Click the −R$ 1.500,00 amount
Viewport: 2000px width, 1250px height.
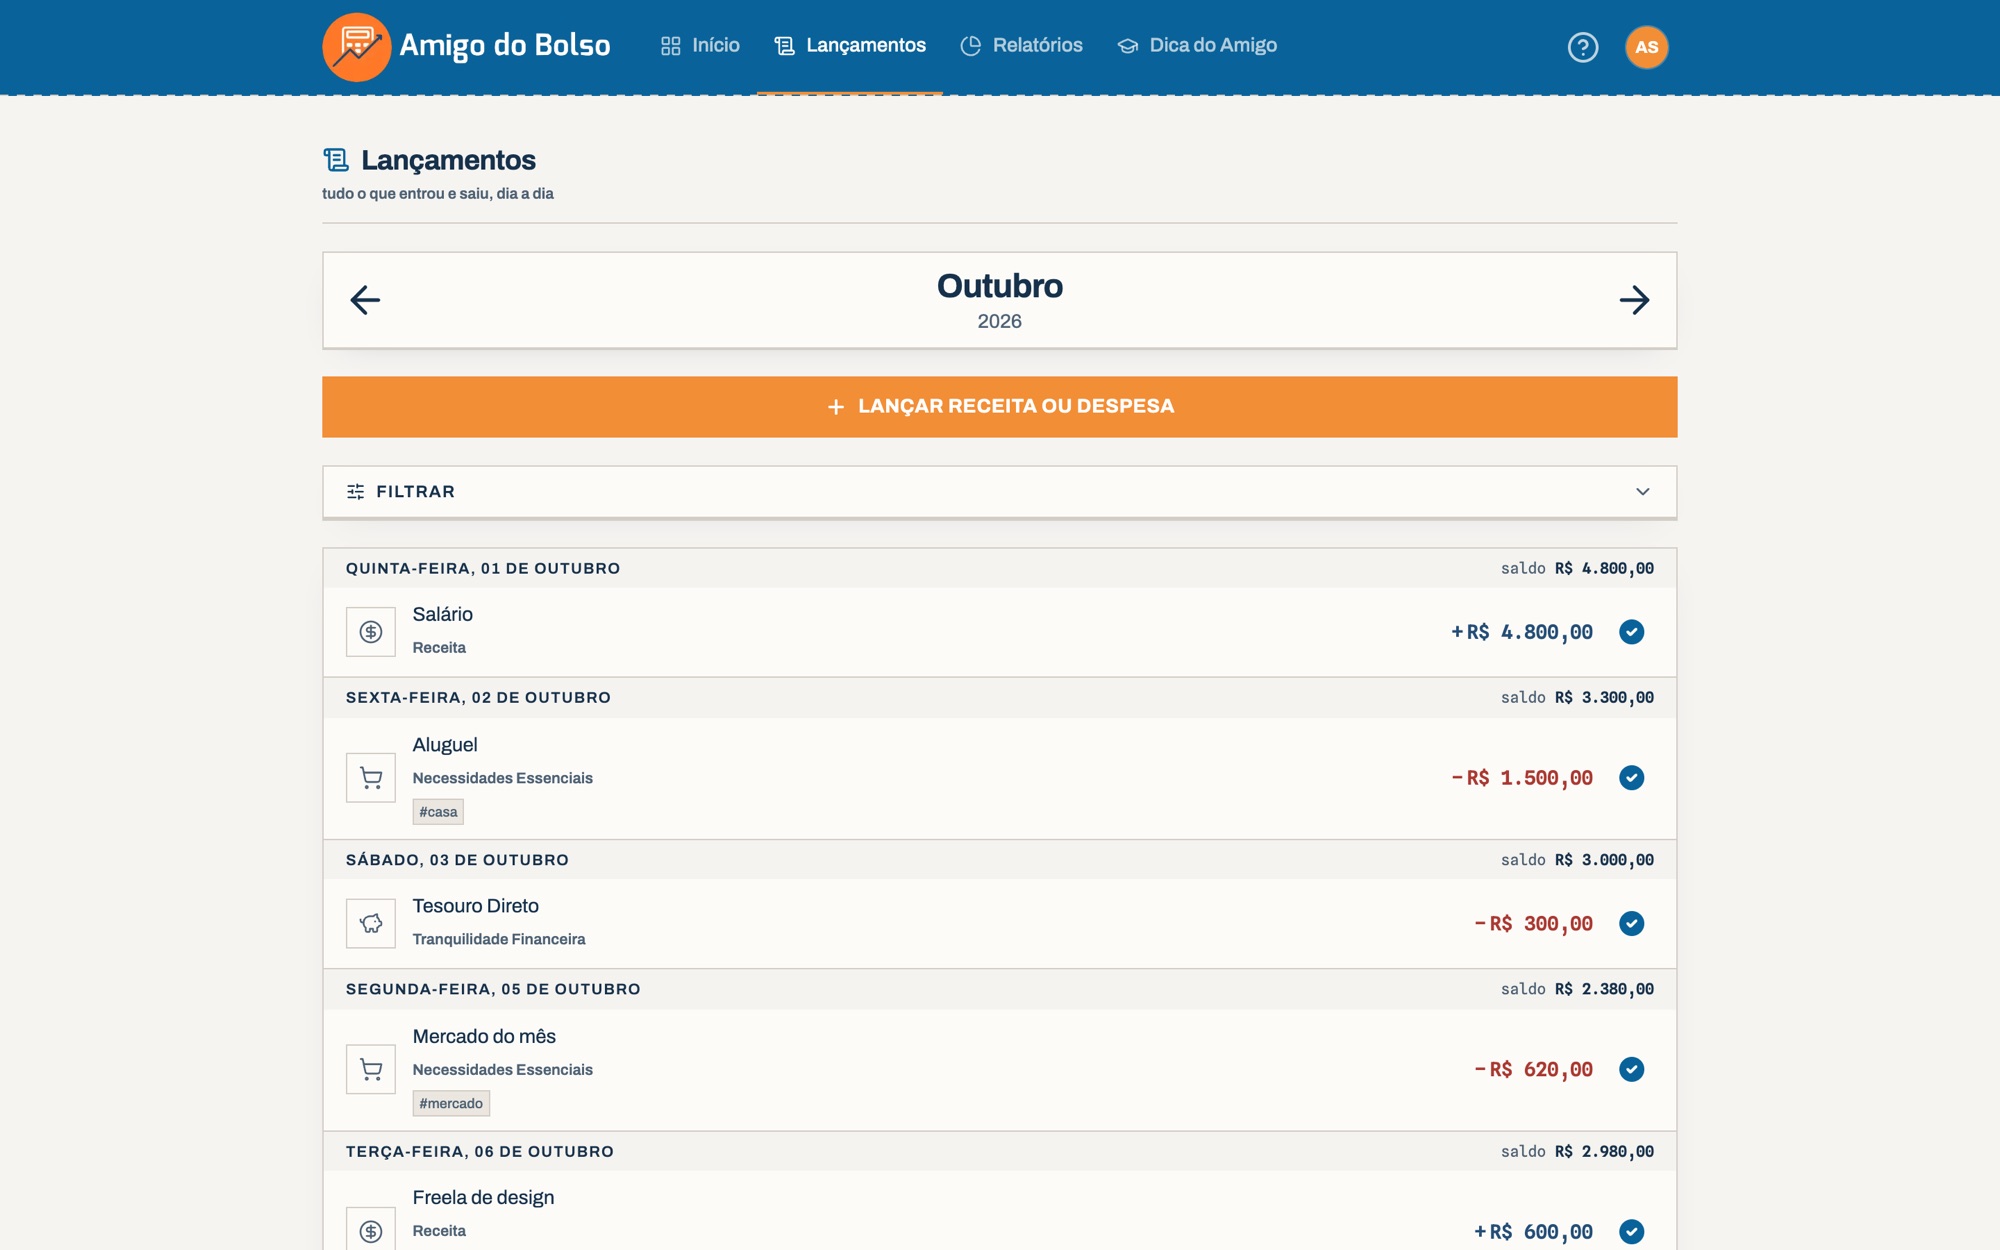pyautogui.click(x=1522, y=778)
